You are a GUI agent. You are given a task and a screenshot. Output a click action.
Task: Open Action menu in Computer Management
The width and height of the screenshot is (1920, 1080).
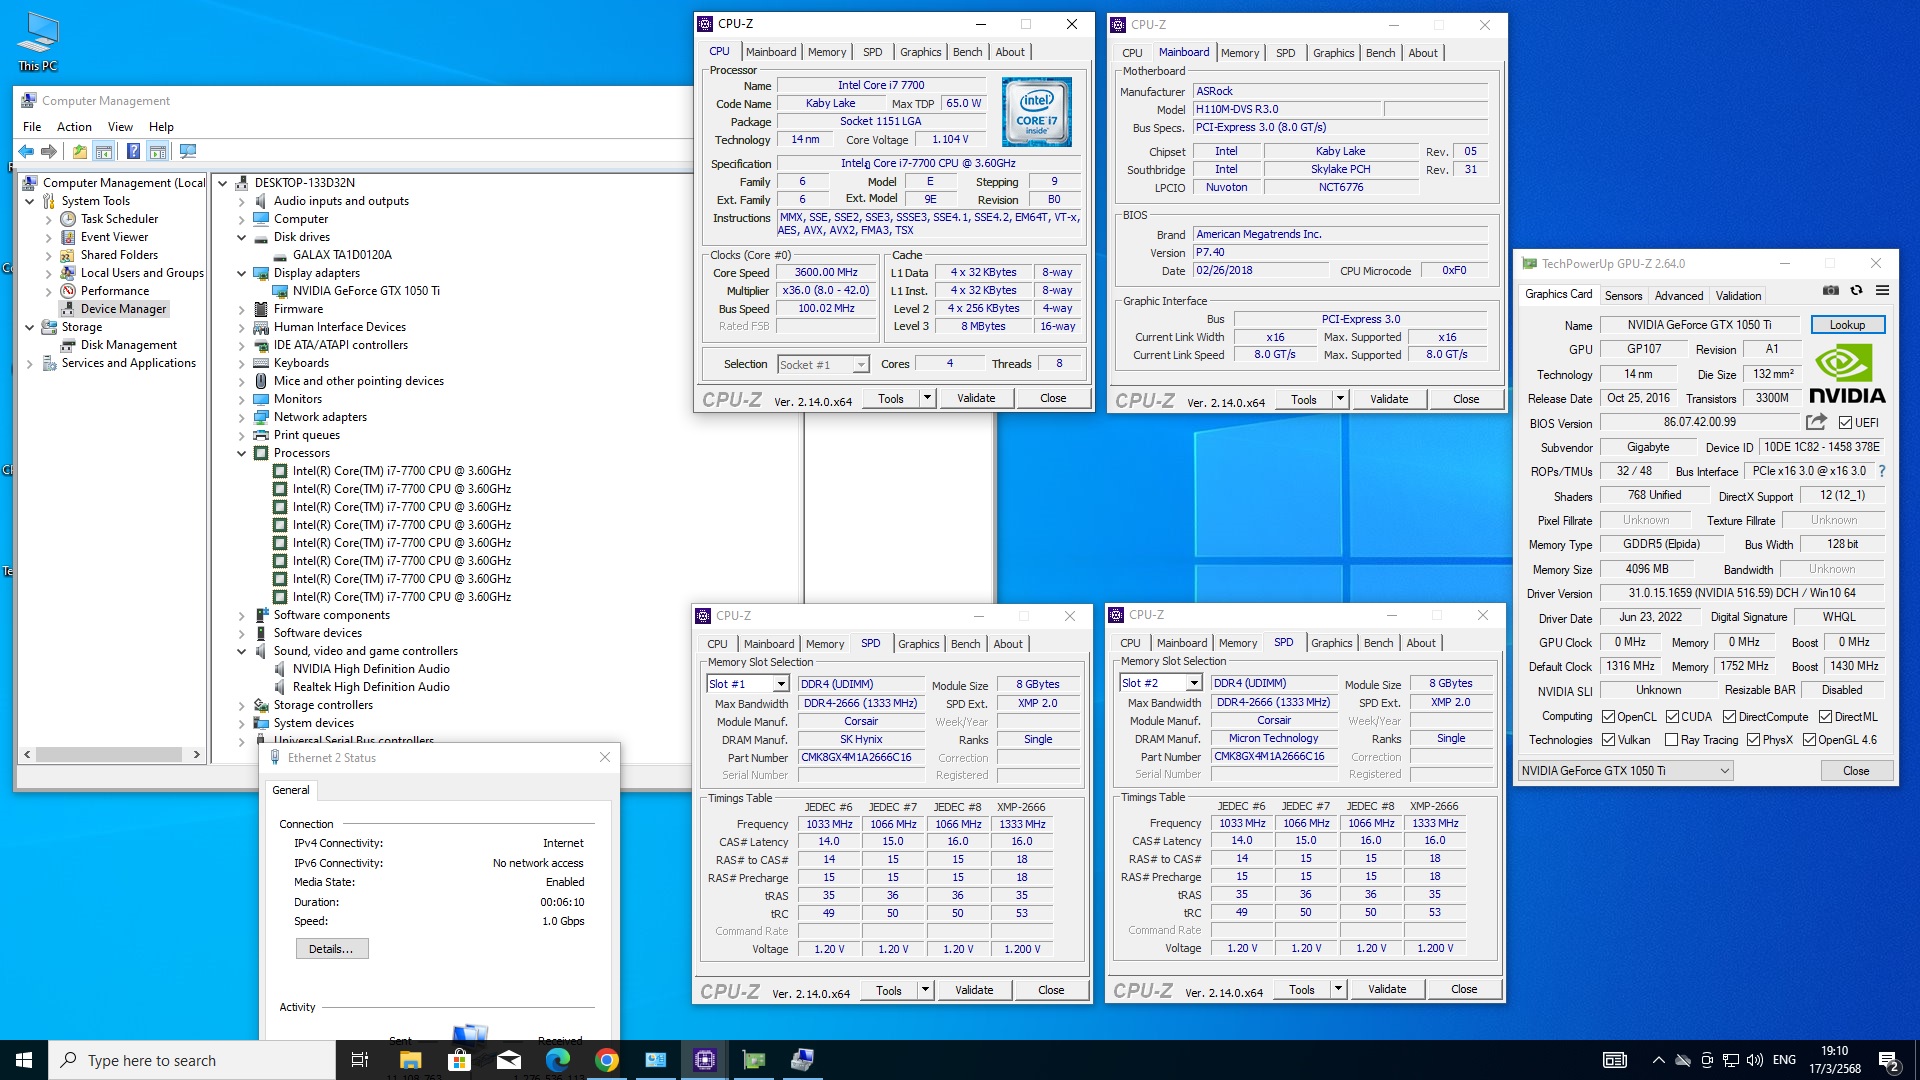coord(74,127)
